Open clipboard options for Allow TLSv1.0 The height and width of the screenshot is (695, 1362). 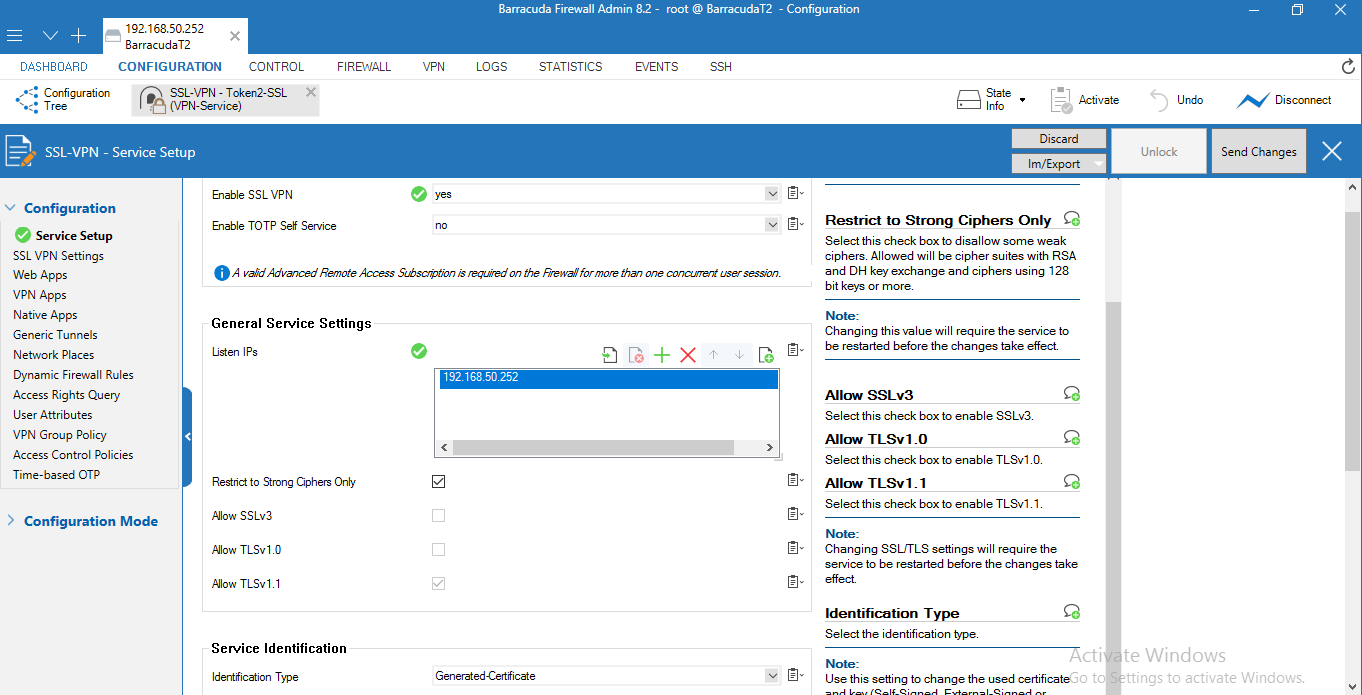pyautogui.click(x=795, y=549)
